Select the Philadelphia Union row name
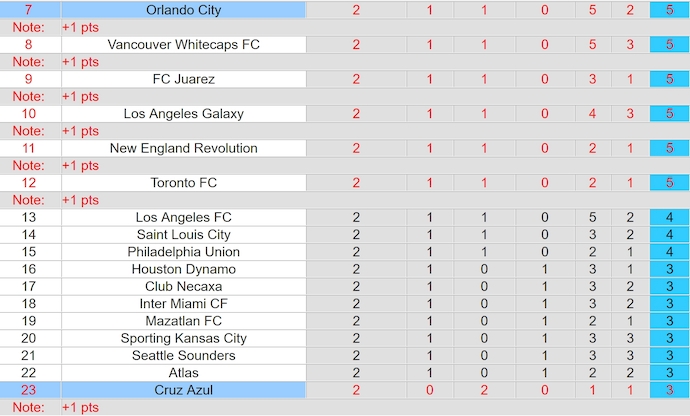690x416 pixels. [184, 252]
